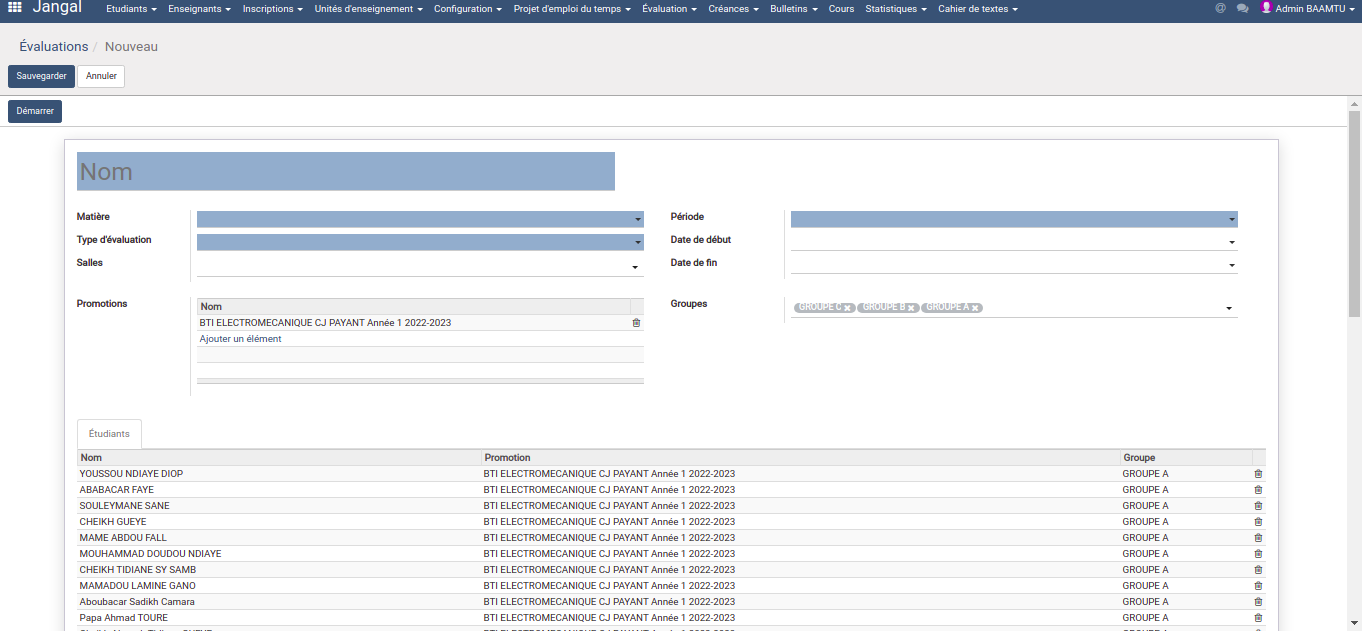Remove student CHEIKH GUEYE using trash icon
The width and height of the screenshot is (1362, 631).
pos(1258,522)
